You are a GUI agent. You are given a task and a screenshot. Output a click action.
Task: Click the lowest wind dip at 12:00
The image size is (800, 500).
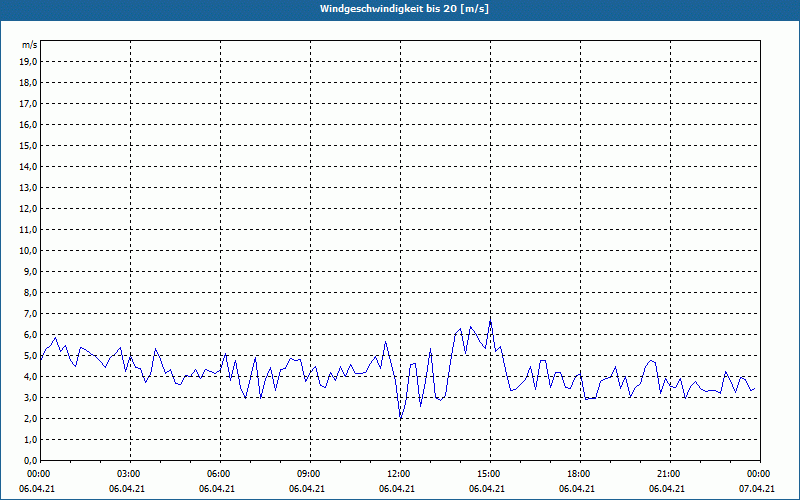pyautogui.click(x=401, y=418)
